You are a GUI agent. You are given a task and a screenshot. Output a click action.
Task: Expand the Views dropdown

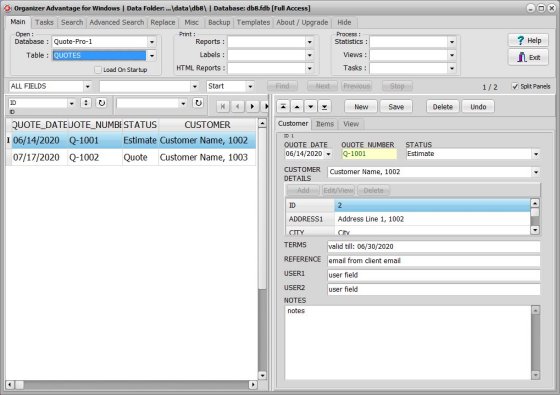(452, 55)
